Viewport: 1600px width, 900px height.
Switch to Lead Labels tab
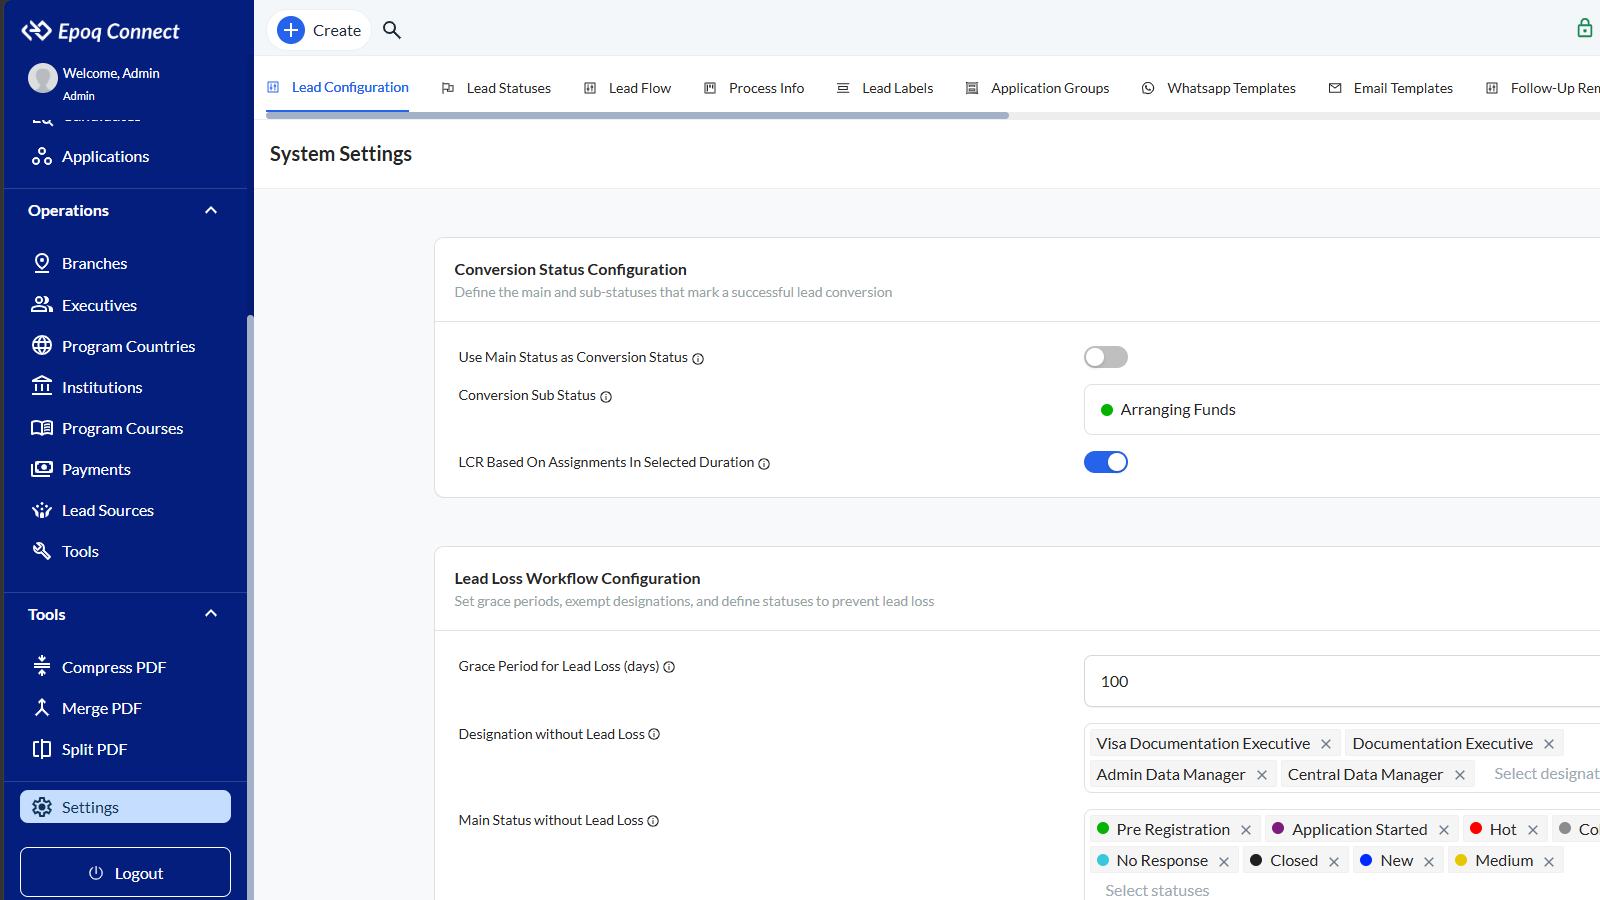[885, 88]
